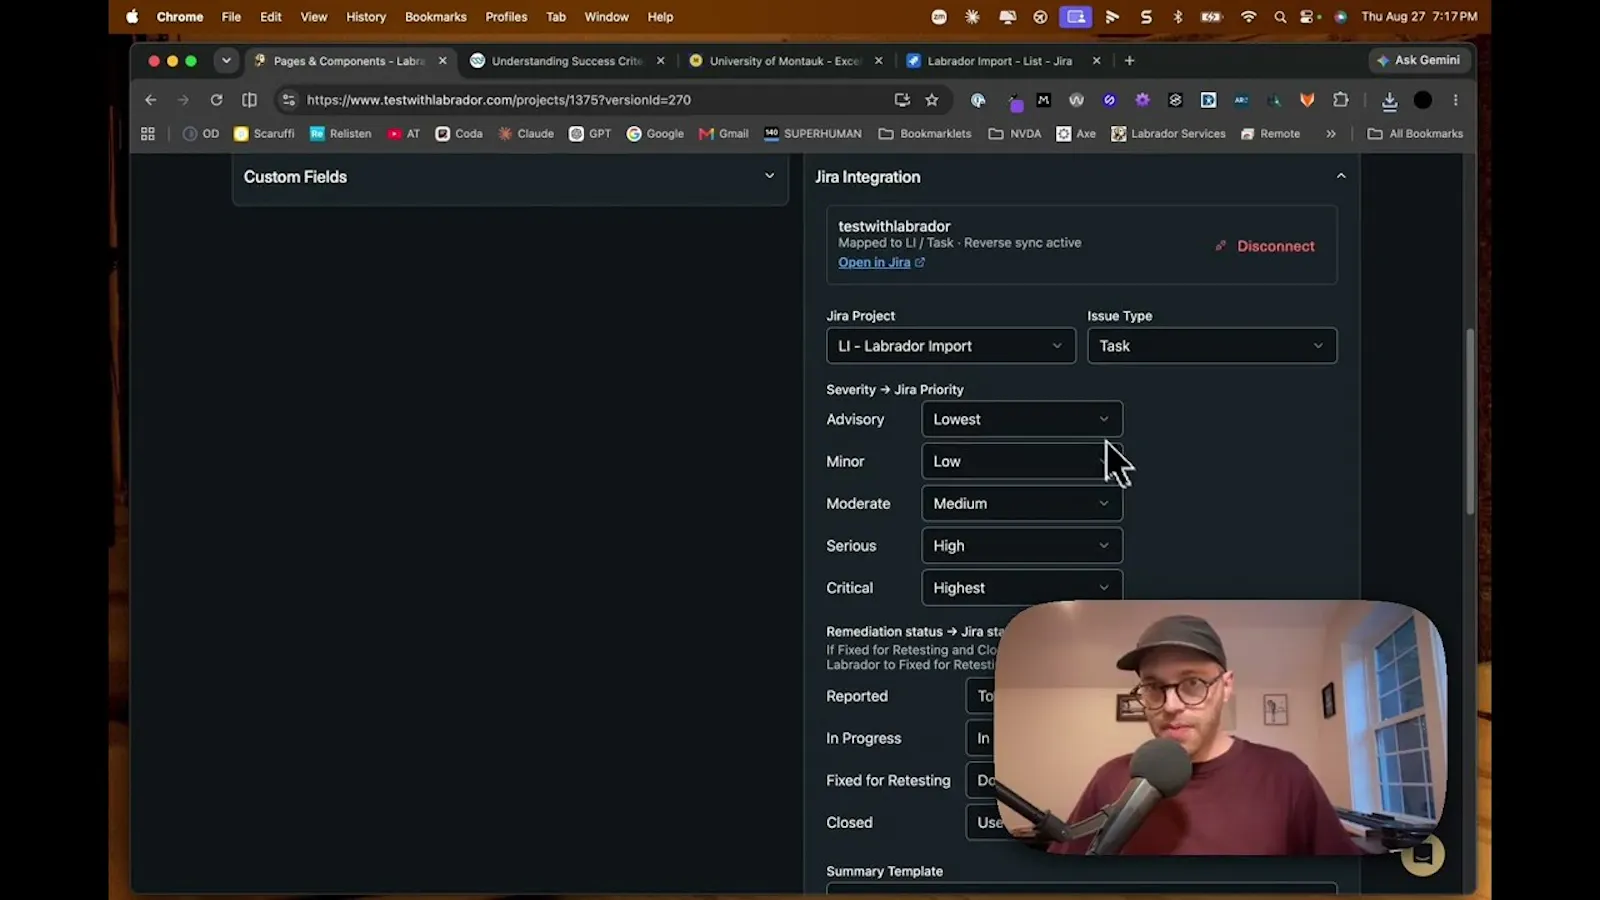Open the Wi-Fi menu bar icon
The image size is (1600, 900).
click(x=1248, y=17)
